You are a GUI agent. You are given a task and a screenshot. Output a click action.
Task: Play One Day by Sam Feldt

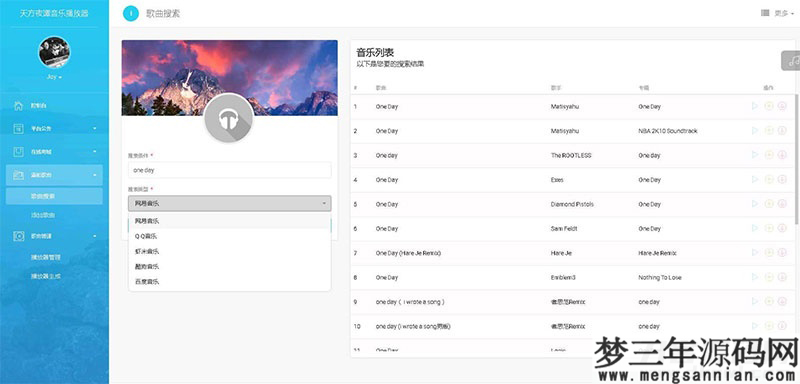coord(755,228)
